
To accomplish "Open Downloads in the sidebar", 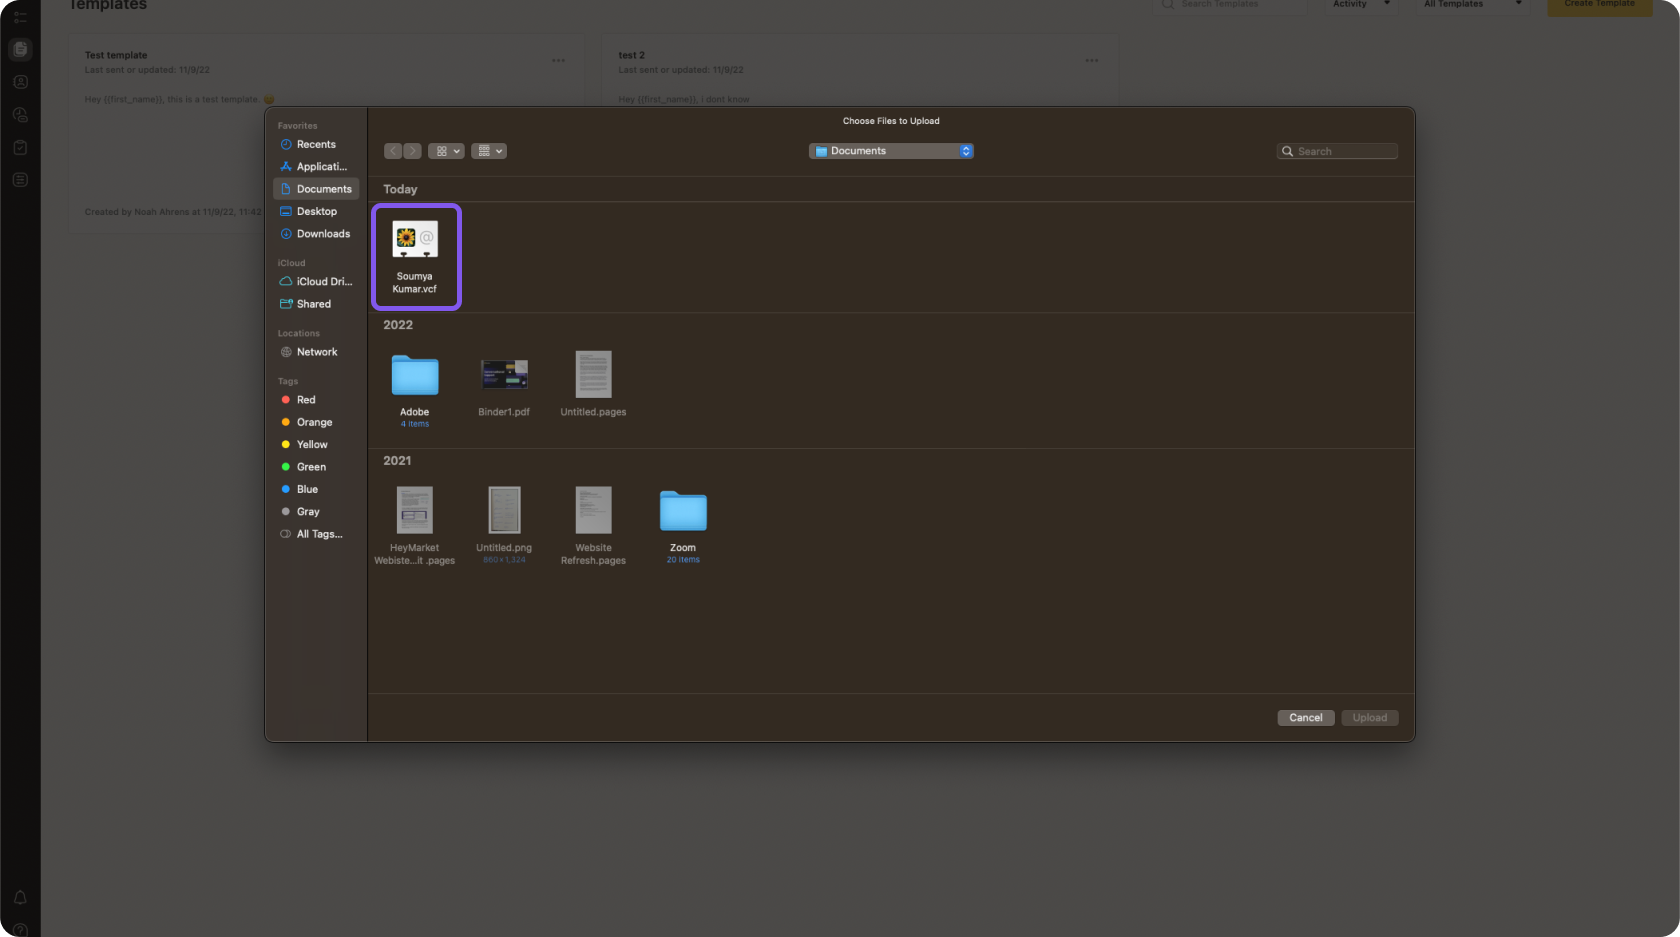I will coord(323,234).
